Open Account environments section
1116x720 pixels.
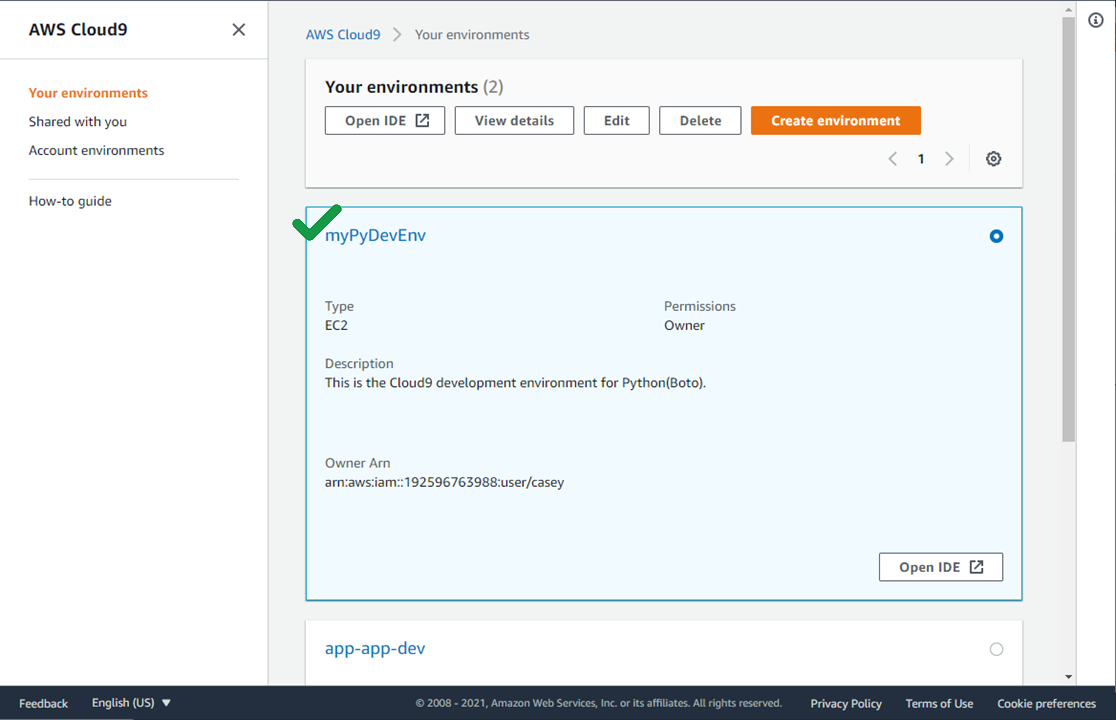tap(96, 150)
